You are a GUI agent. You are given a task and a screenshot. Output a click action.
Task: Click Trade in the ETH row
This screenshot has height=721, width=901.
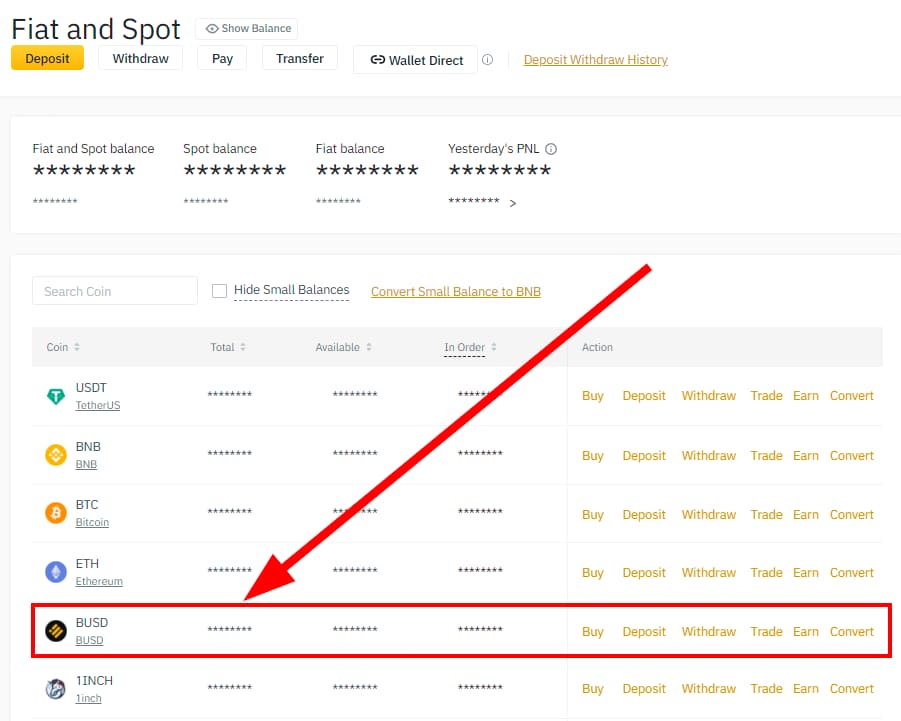(x=766, y=573)
